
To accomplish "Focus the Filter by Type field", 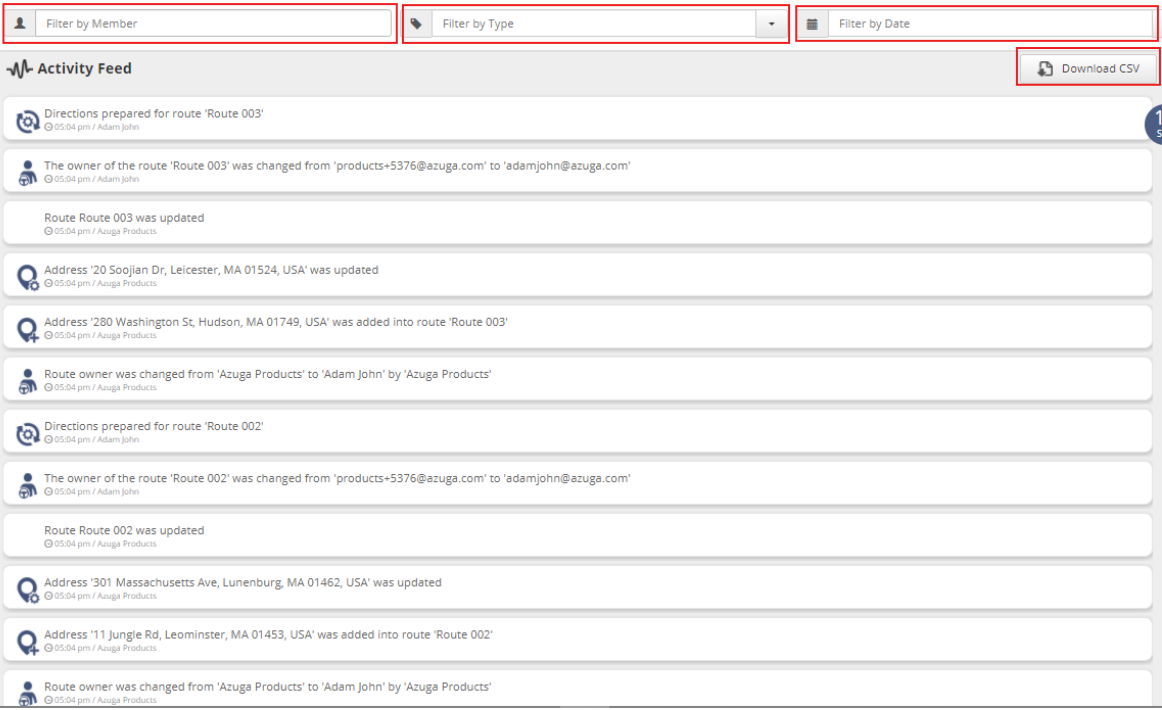I will coord(594,24).
